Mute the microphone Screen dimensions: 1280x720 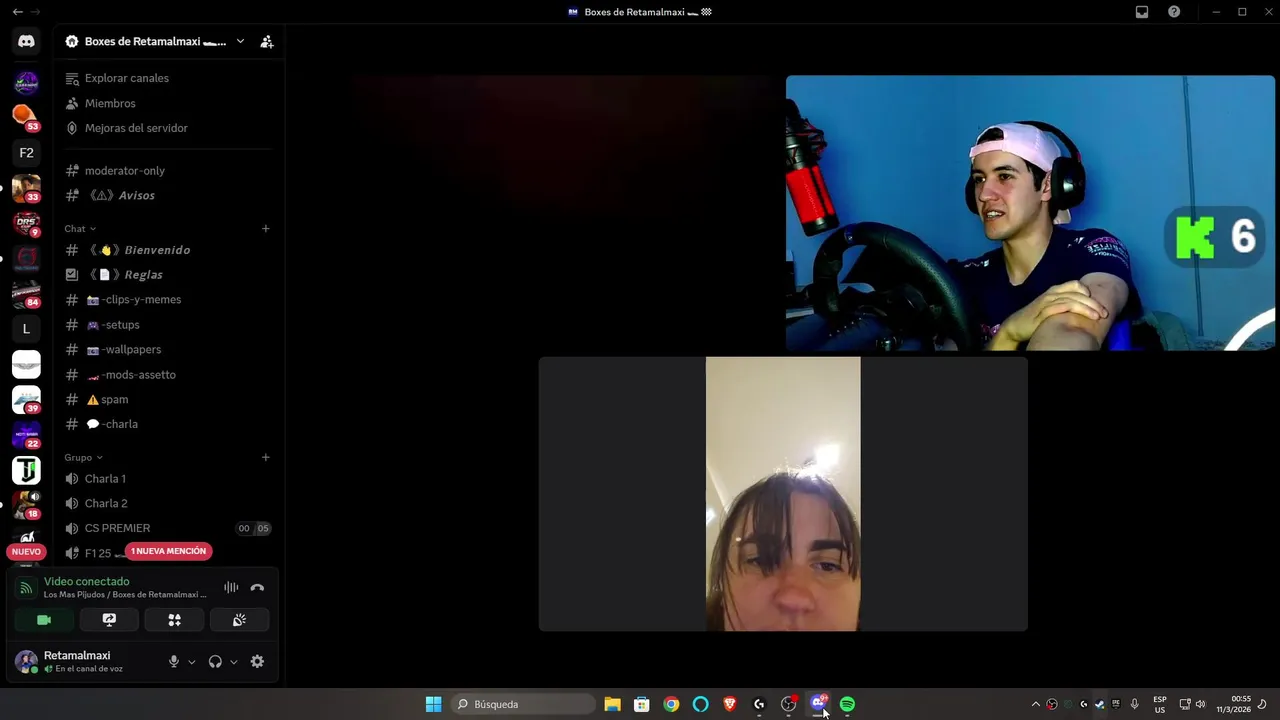(174, 661)
